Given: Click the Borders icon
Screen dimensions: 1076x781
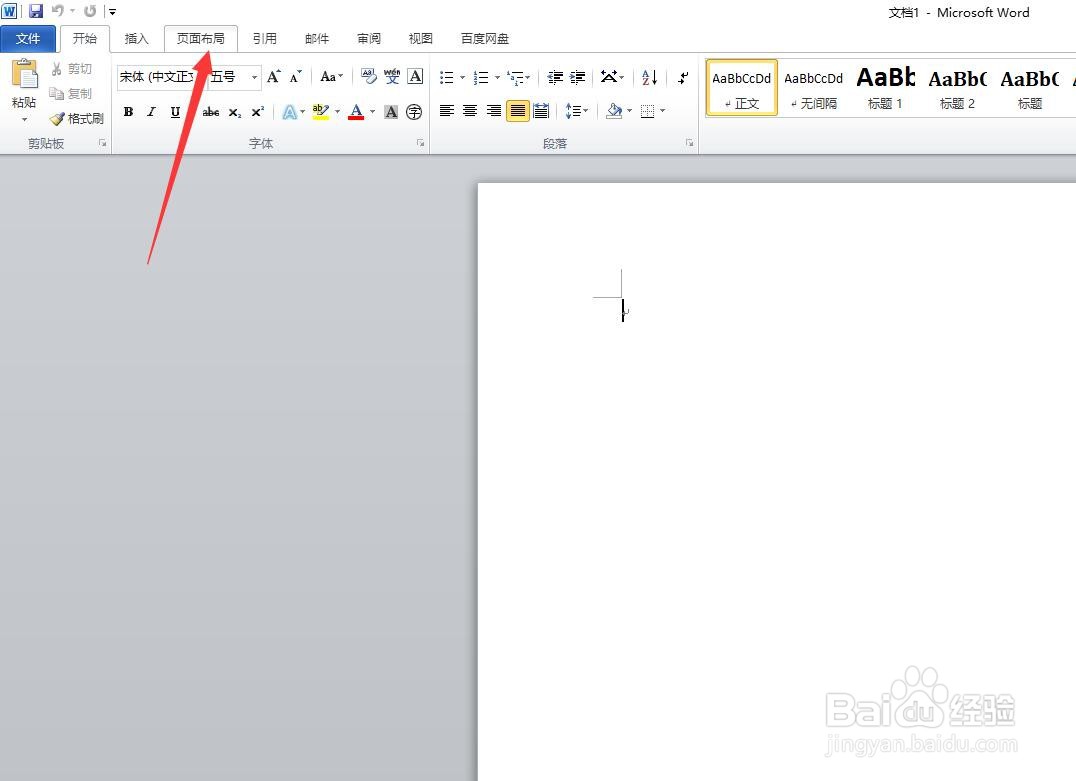Looking at the screenshot, I should (647, 111).
